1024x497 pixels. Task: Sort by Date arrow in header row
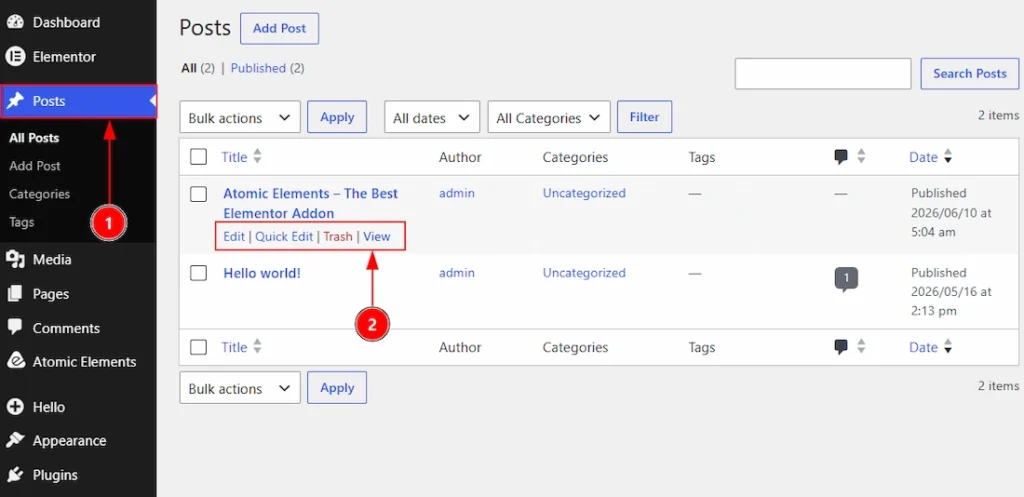point(948,157)
